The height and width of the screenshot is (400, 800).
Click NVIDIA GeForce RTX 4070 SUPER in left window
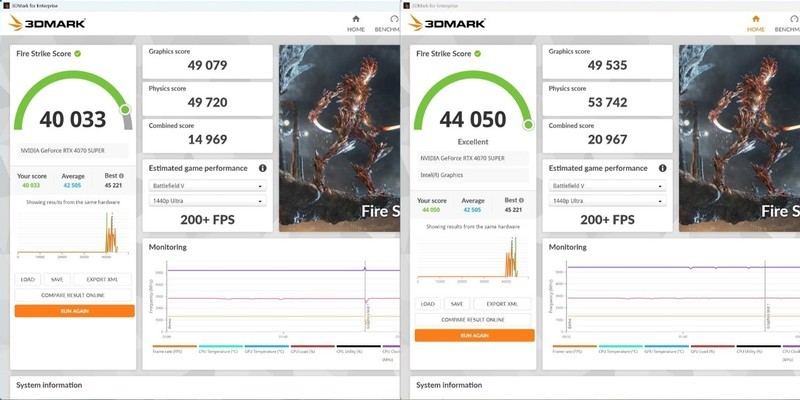pos(71,151)
